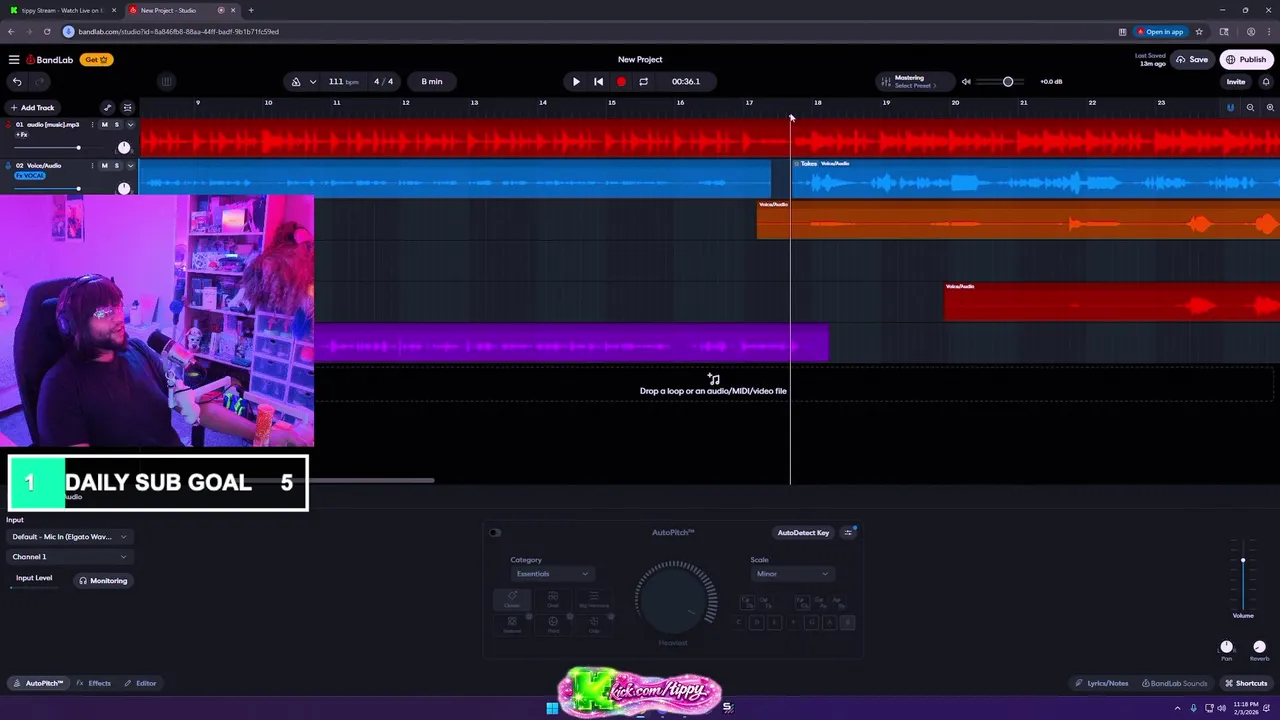Open the B min key selector
This screenshot has height=720, width=1280.
(432, 81)
